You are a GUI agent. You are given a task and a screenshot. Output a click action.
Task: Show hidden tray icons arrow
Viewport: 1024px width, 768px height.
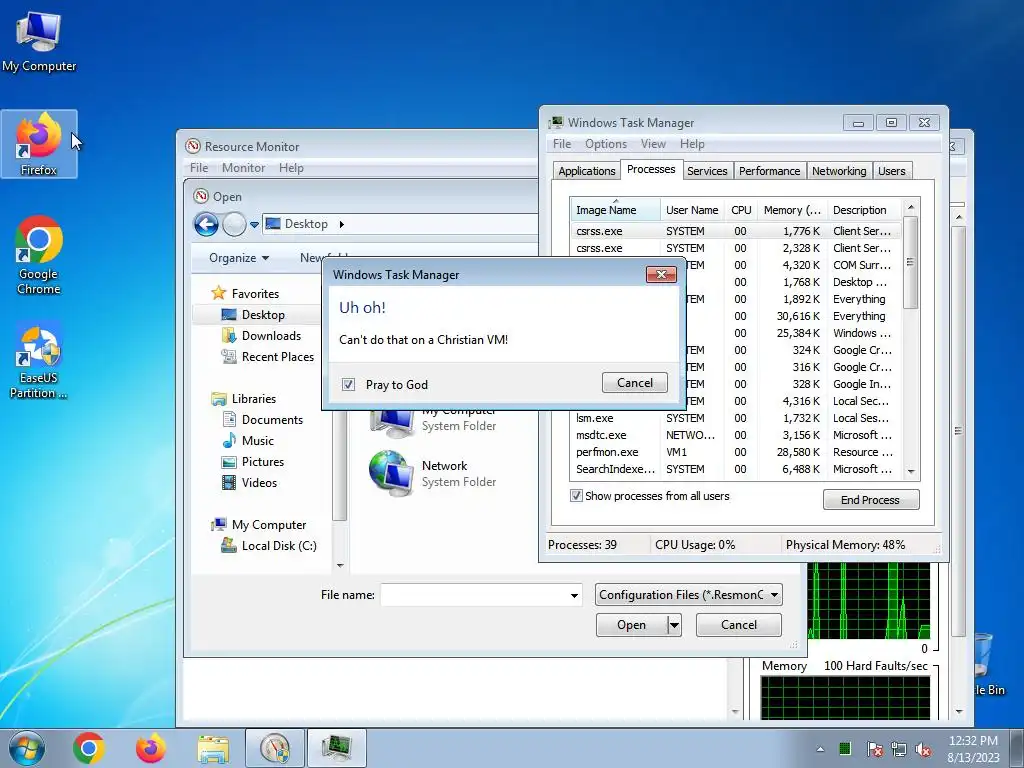point(820,749)
